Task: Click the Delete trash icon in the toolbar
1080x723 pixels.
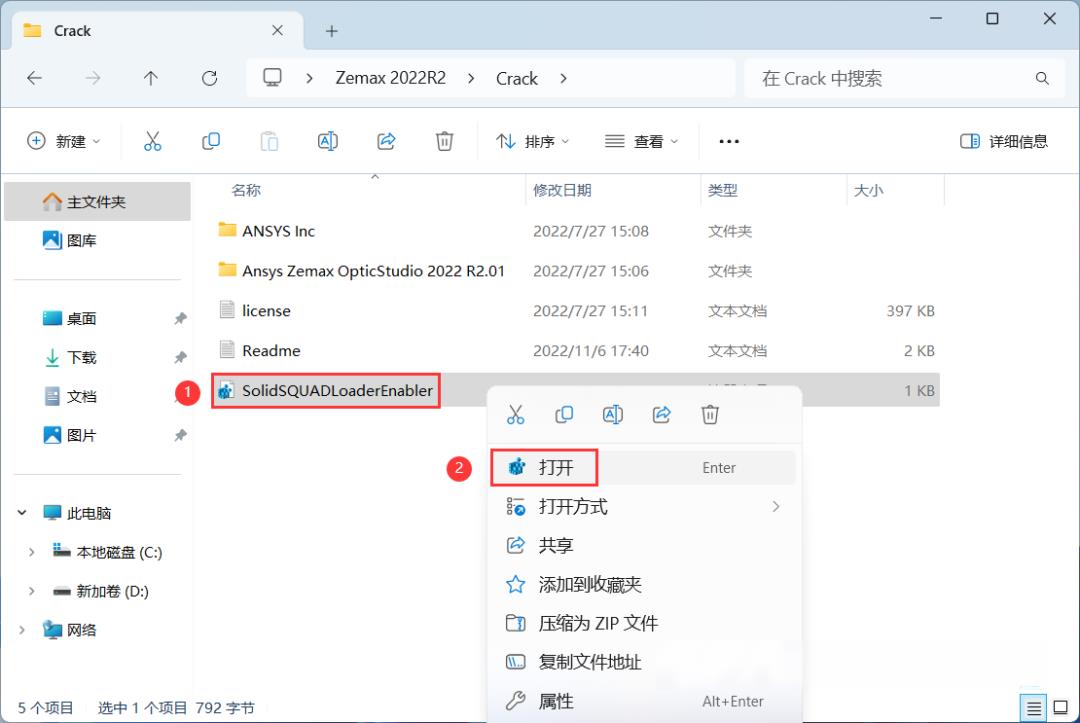Action: tap(444, 141)
